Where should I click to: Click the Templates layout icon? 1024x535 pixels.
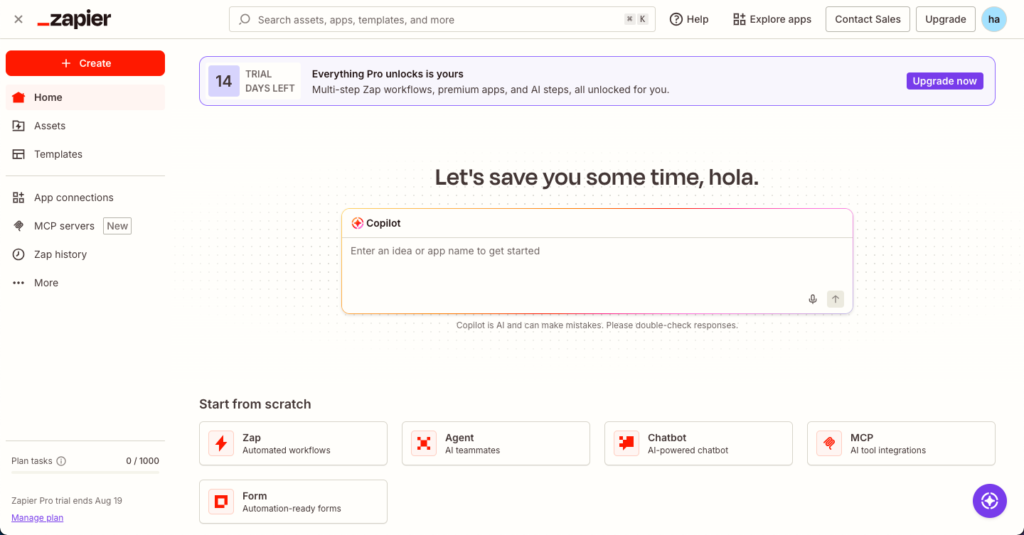click(18, 154)
